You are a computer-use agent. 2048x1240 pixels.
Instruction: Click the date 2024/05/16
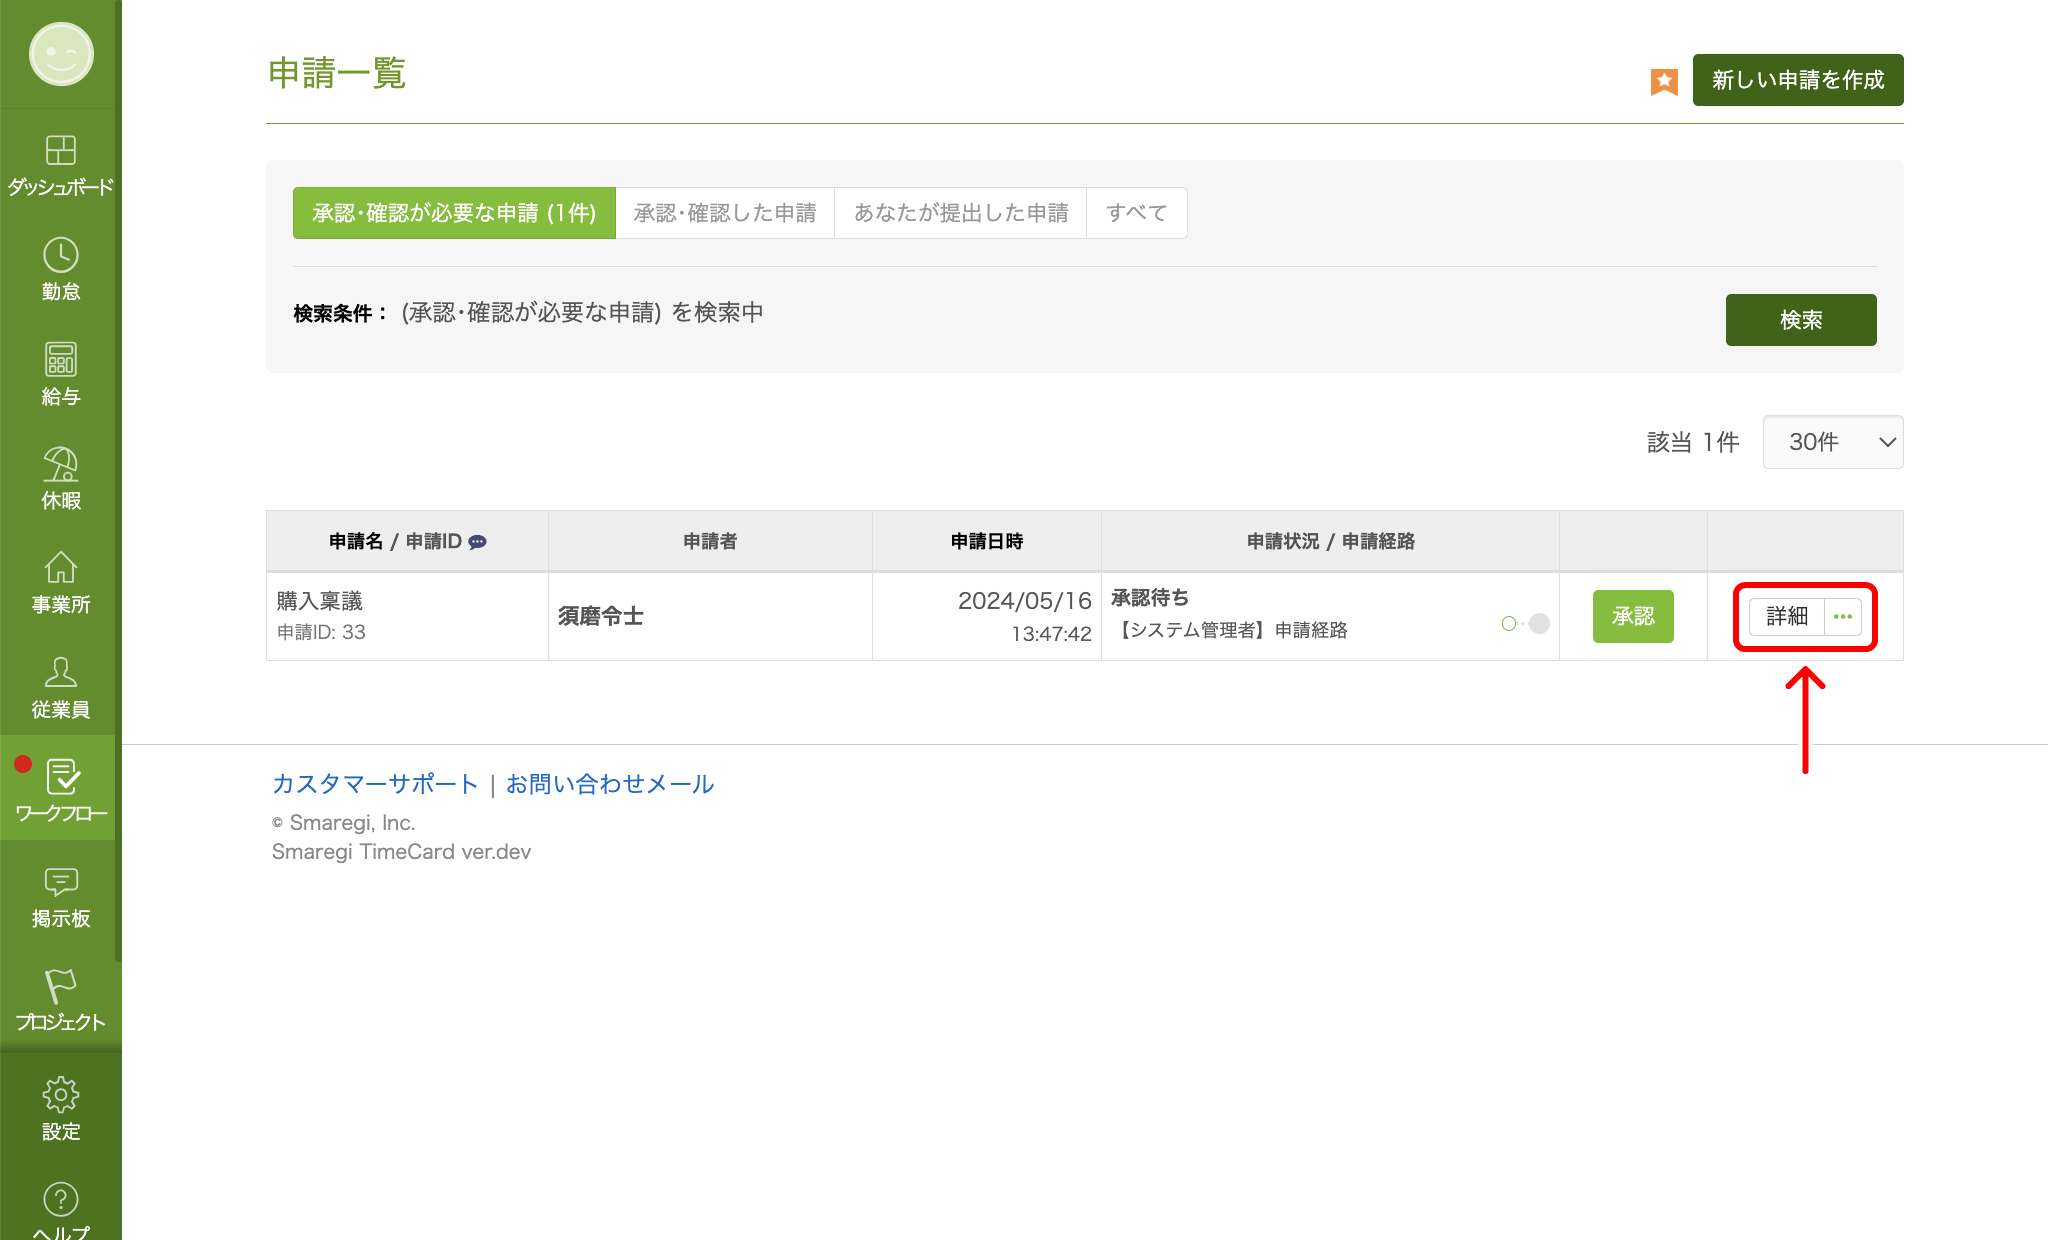[x=1024, y=601]
